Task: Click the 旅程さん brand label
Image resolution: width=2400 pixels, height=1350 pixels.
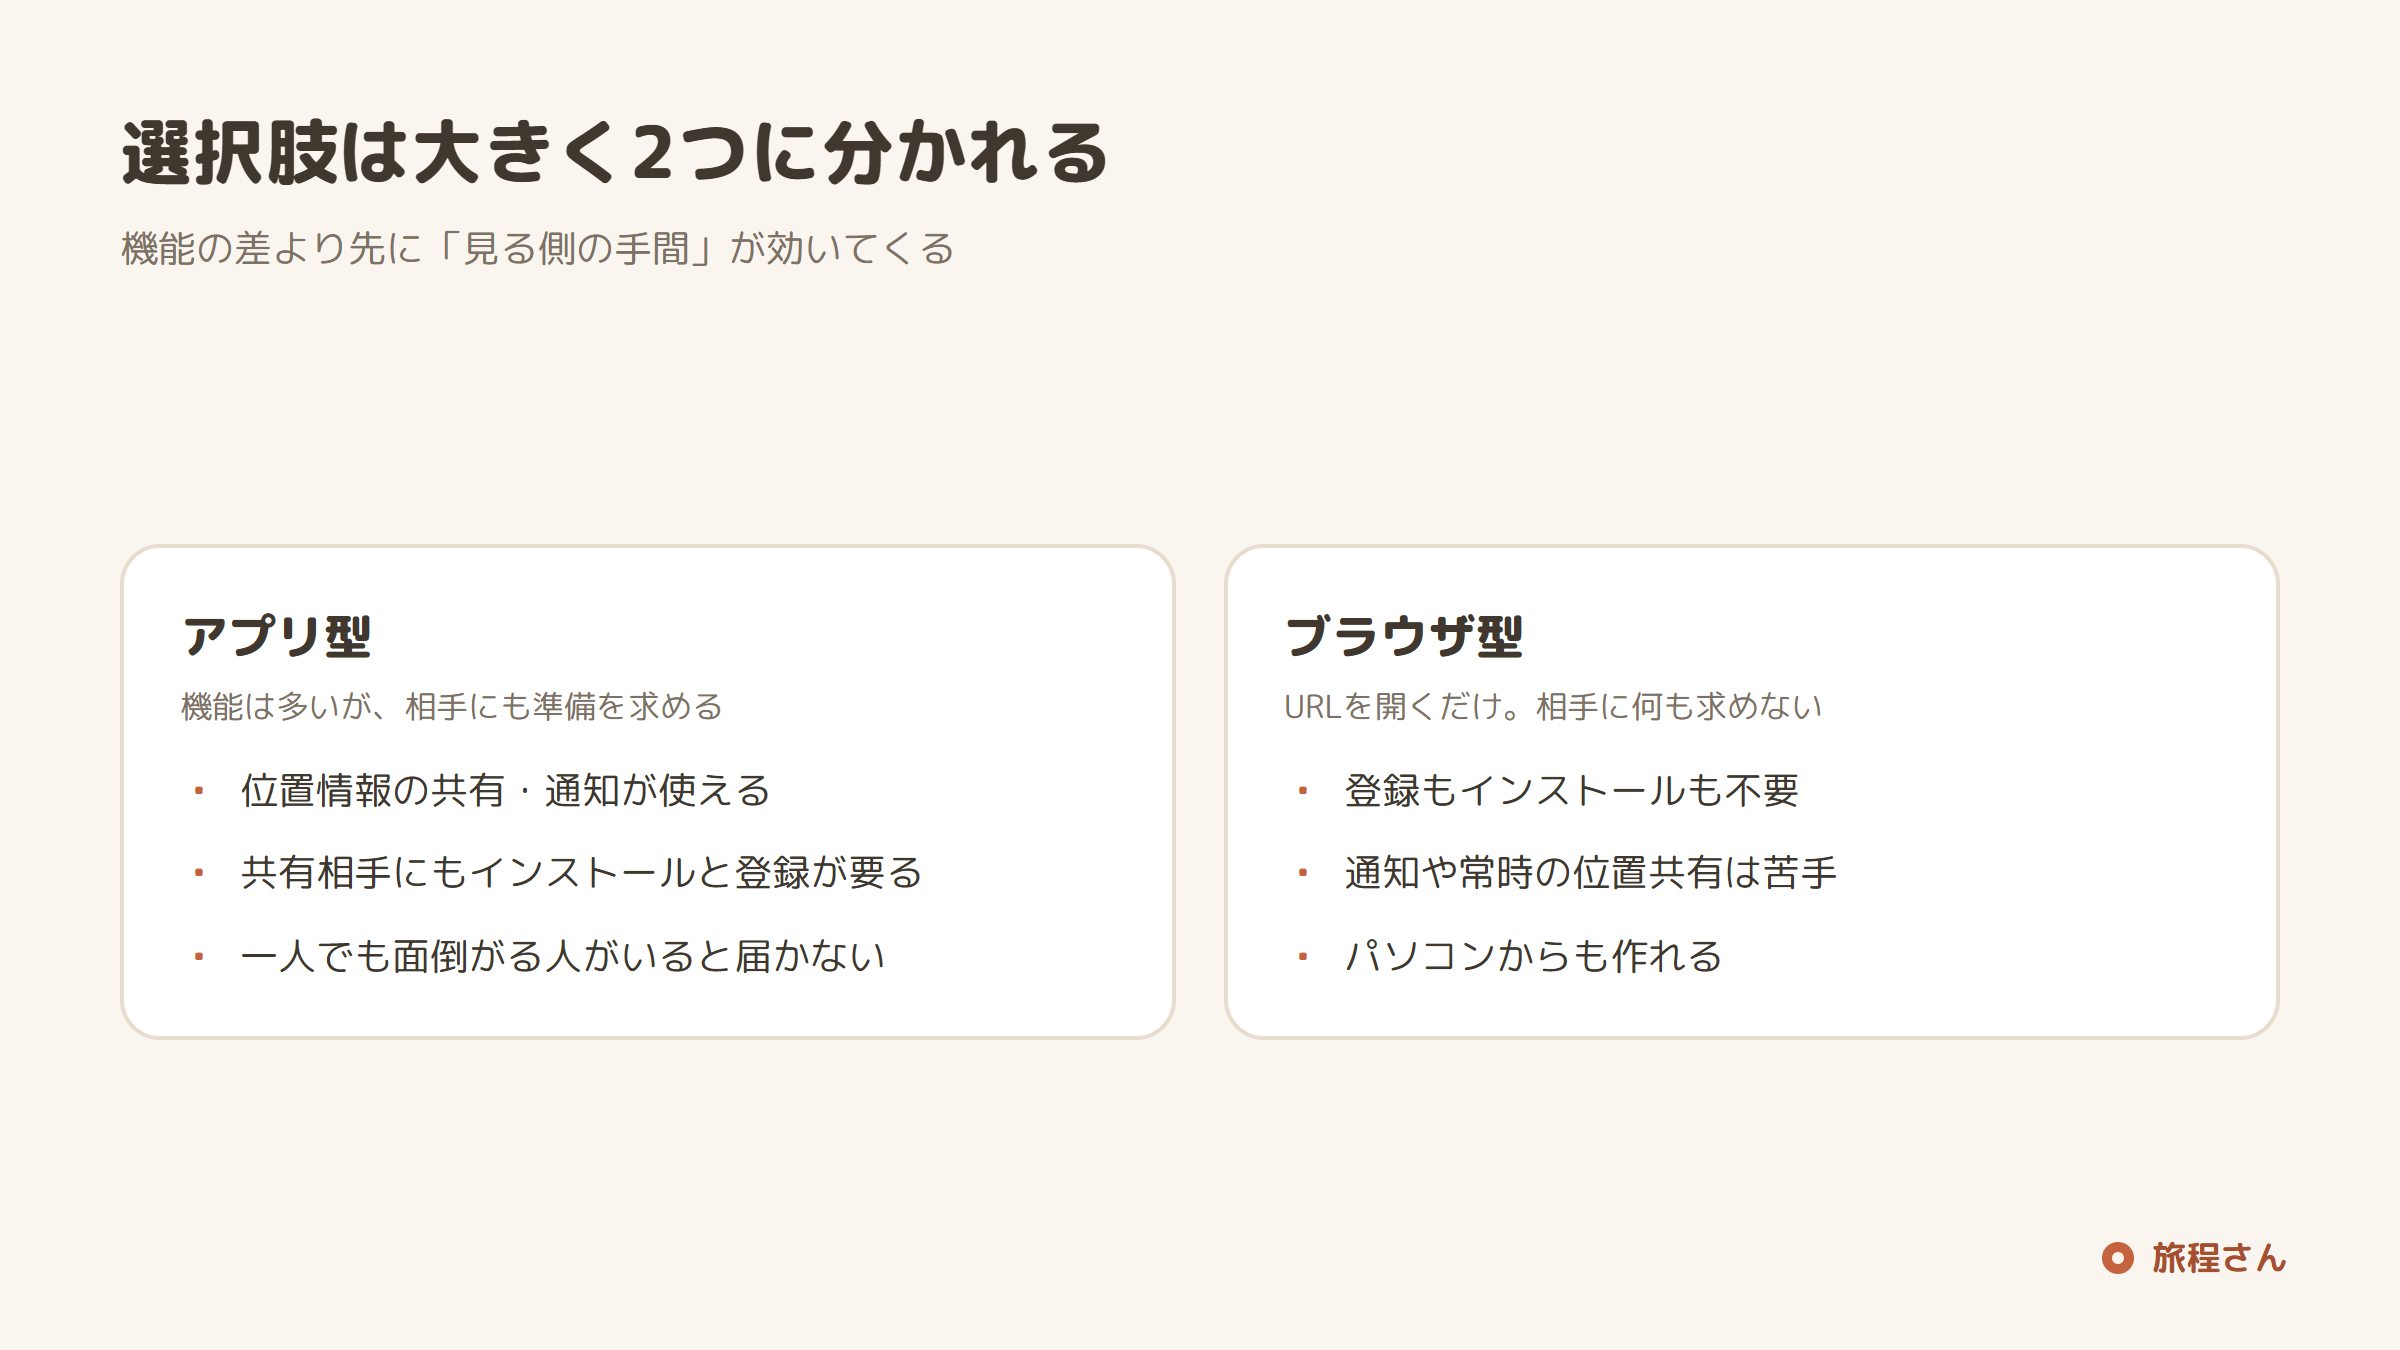Action: [x=2219, y=1258]
